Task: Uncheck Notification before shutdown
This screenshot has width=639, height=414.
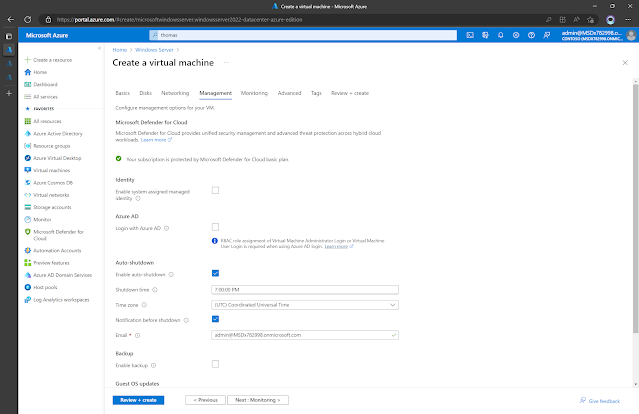Action: click(215, 319)
